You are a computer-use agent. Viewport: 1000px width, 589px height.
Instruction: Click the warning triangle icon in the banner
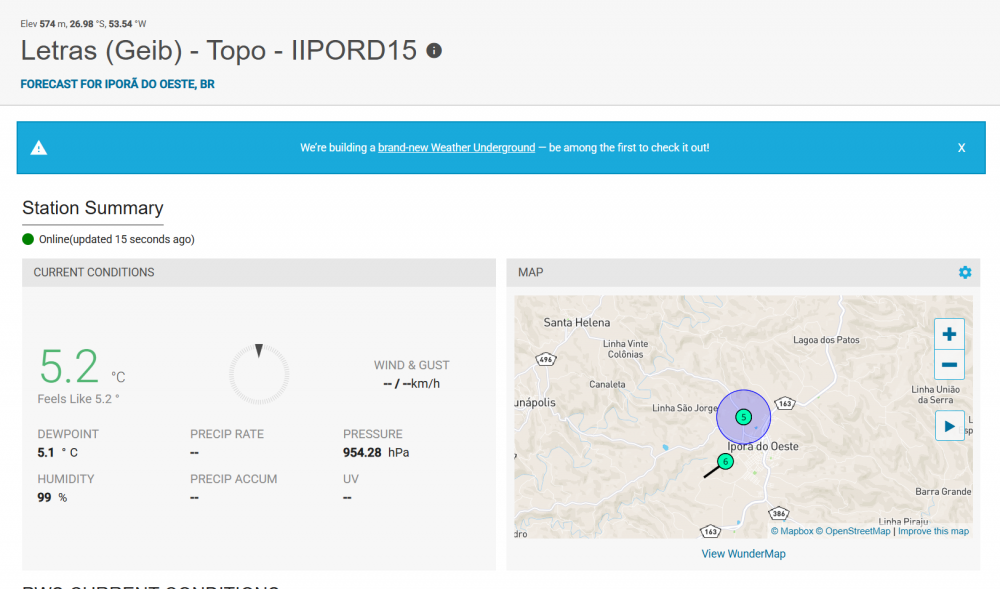(x=39, y=148)
